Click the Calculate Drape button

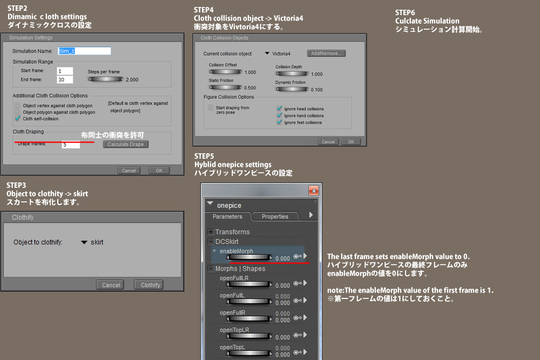pyautogui.click(x=126, y=144)
